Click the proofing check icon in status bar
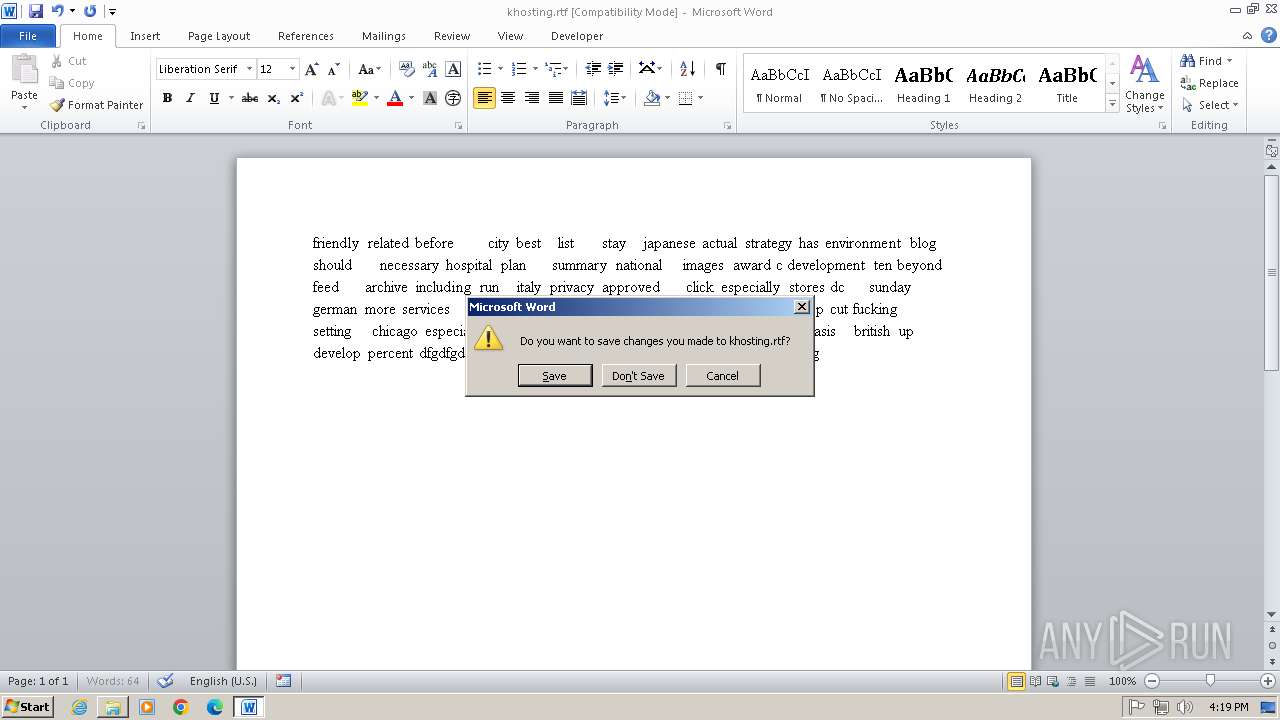The width and height of the screenshot is (1280, 720). pyautogui.click(x=165, y=681)
